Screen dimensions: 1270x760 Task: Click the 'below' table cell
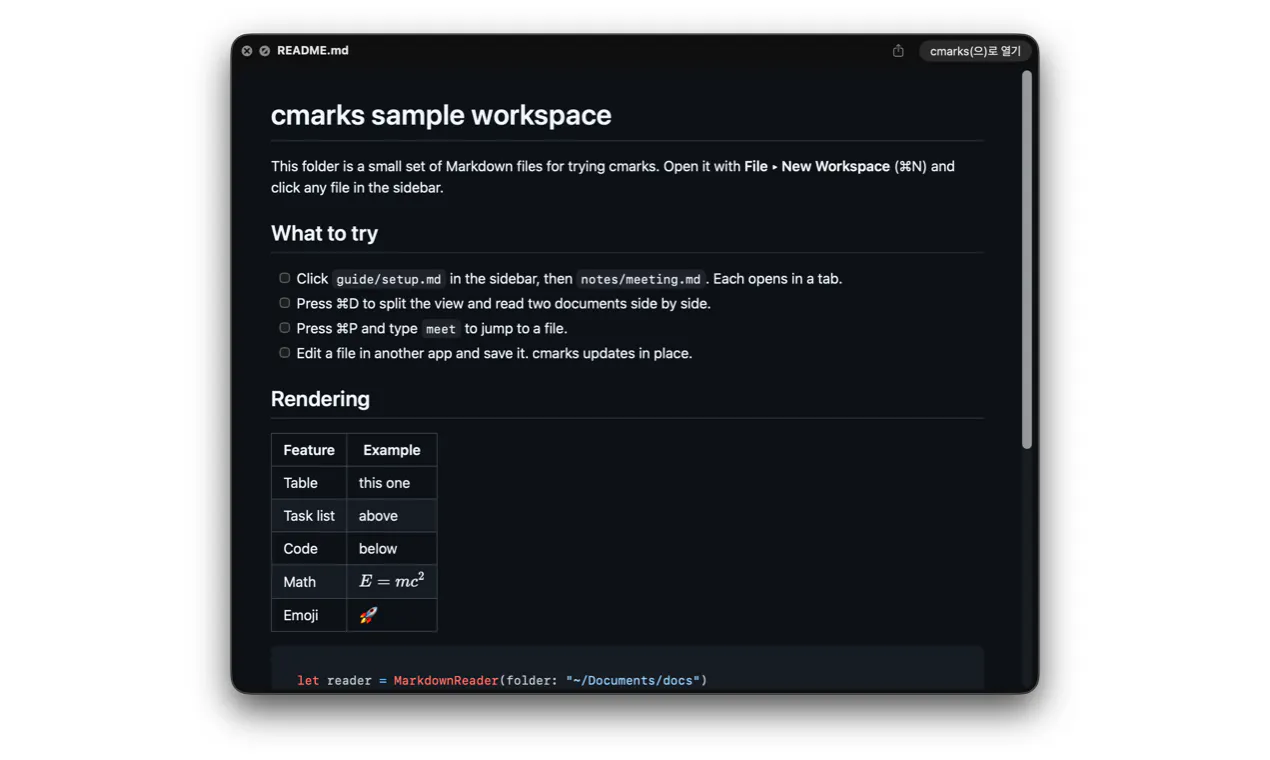[392, 549]
